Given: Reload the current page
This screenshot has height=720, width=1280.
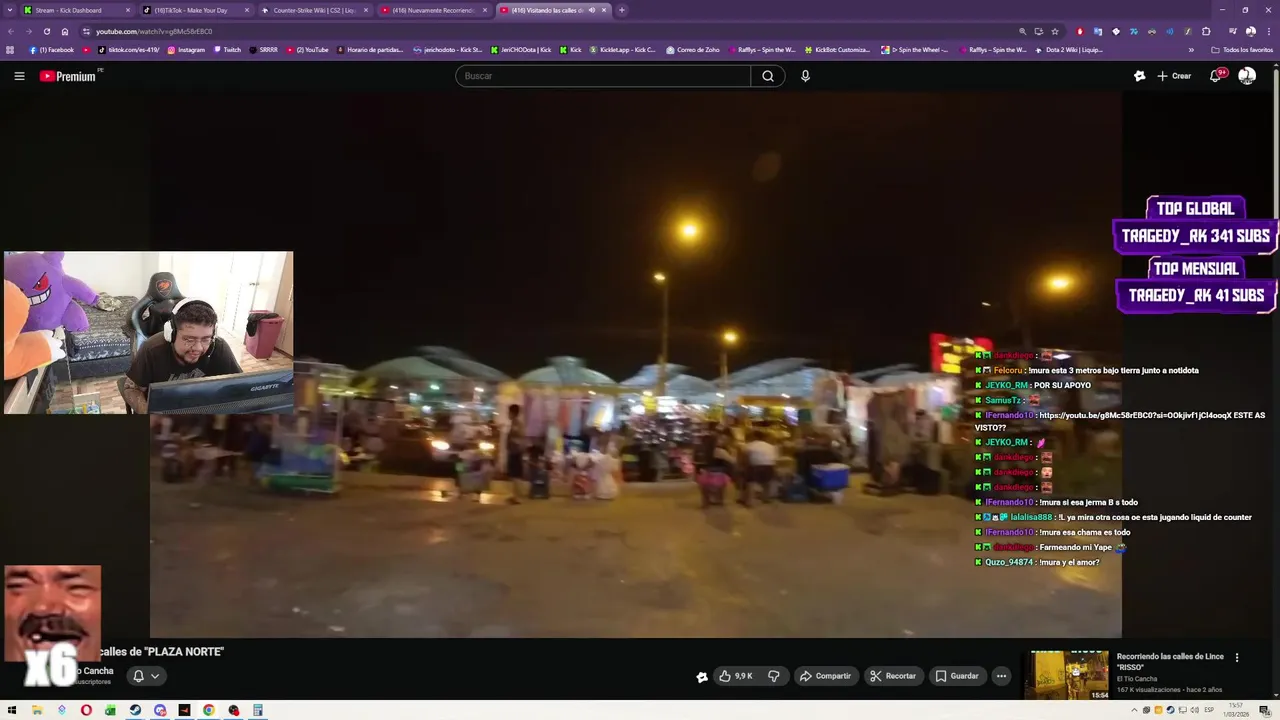Looking at the screenshot, I should [x=47, y=31].
